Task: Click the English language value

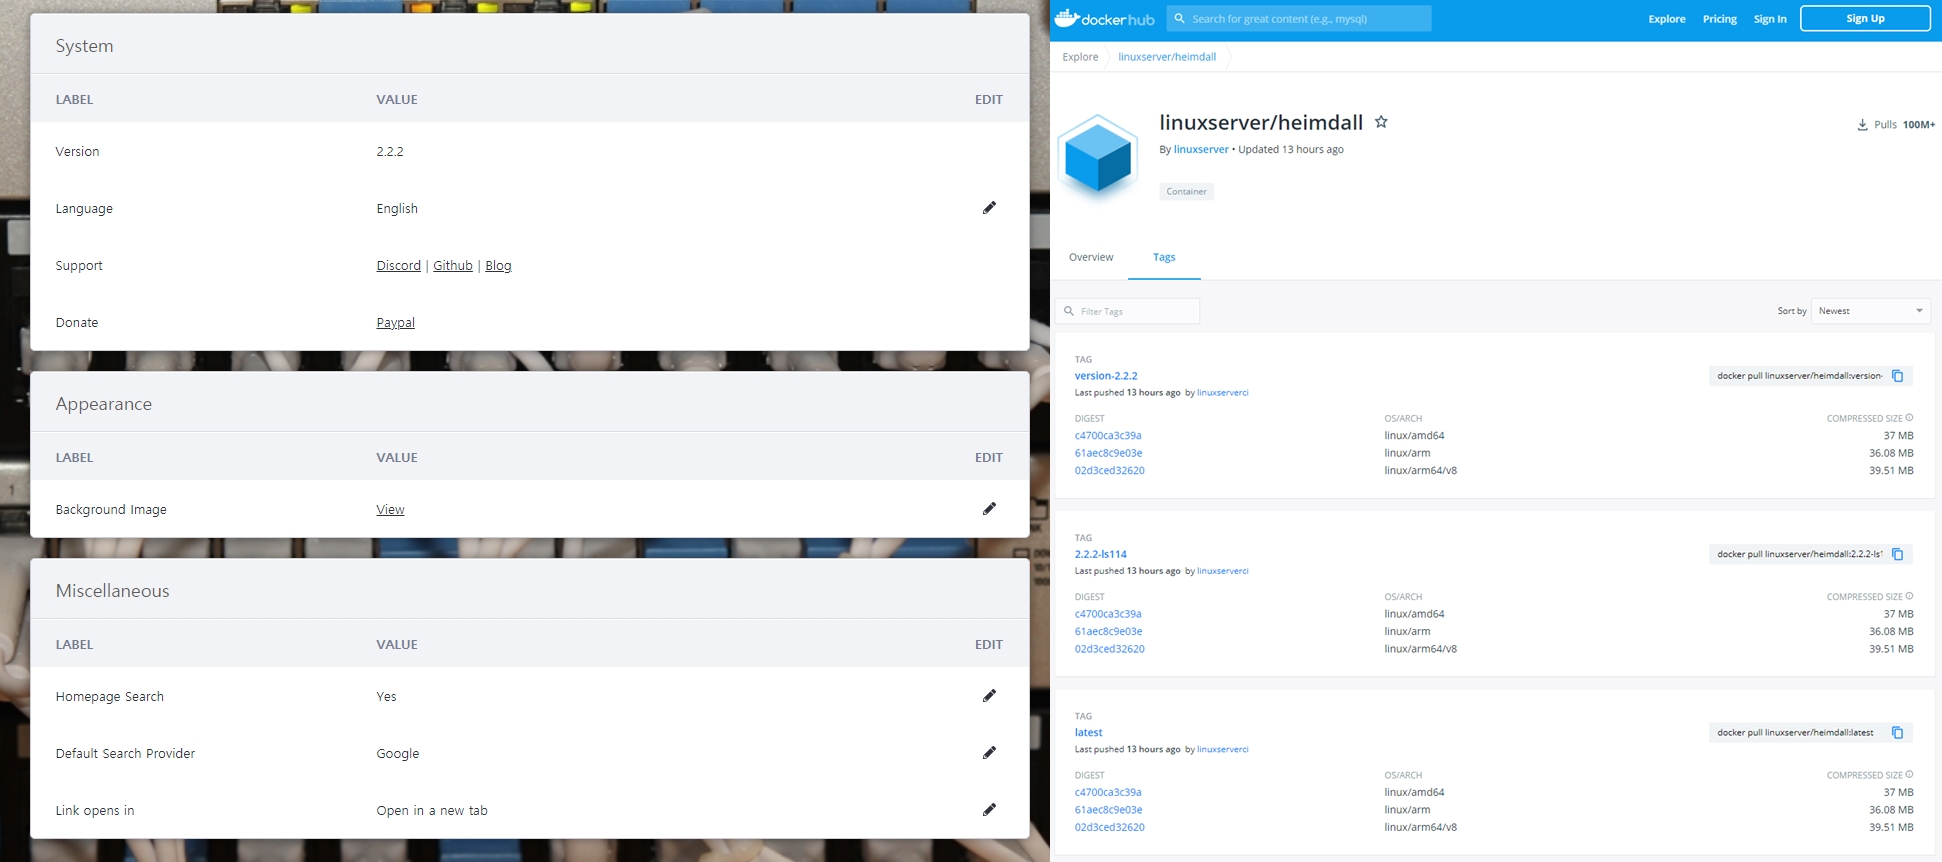Action: 397,209
